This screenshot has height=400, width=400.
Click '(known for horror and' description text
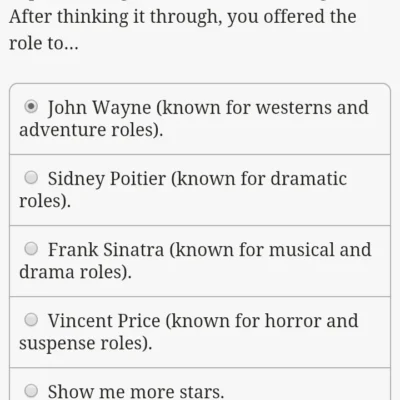[262, 321]
